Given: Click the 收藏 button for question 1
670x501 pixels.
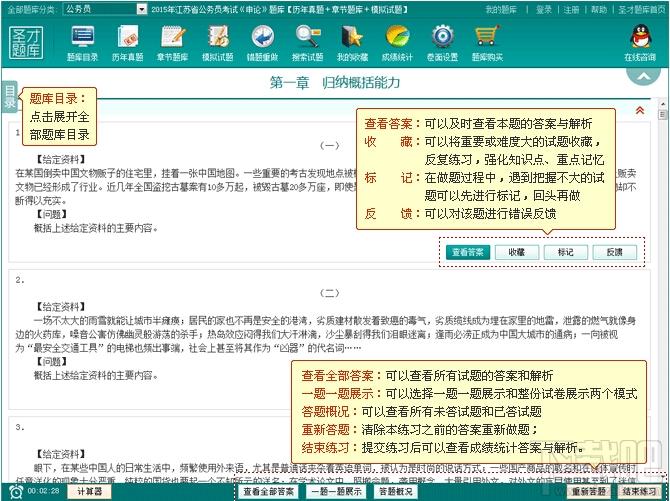Looking at the screenshot, I should click(x=517, y=252).
